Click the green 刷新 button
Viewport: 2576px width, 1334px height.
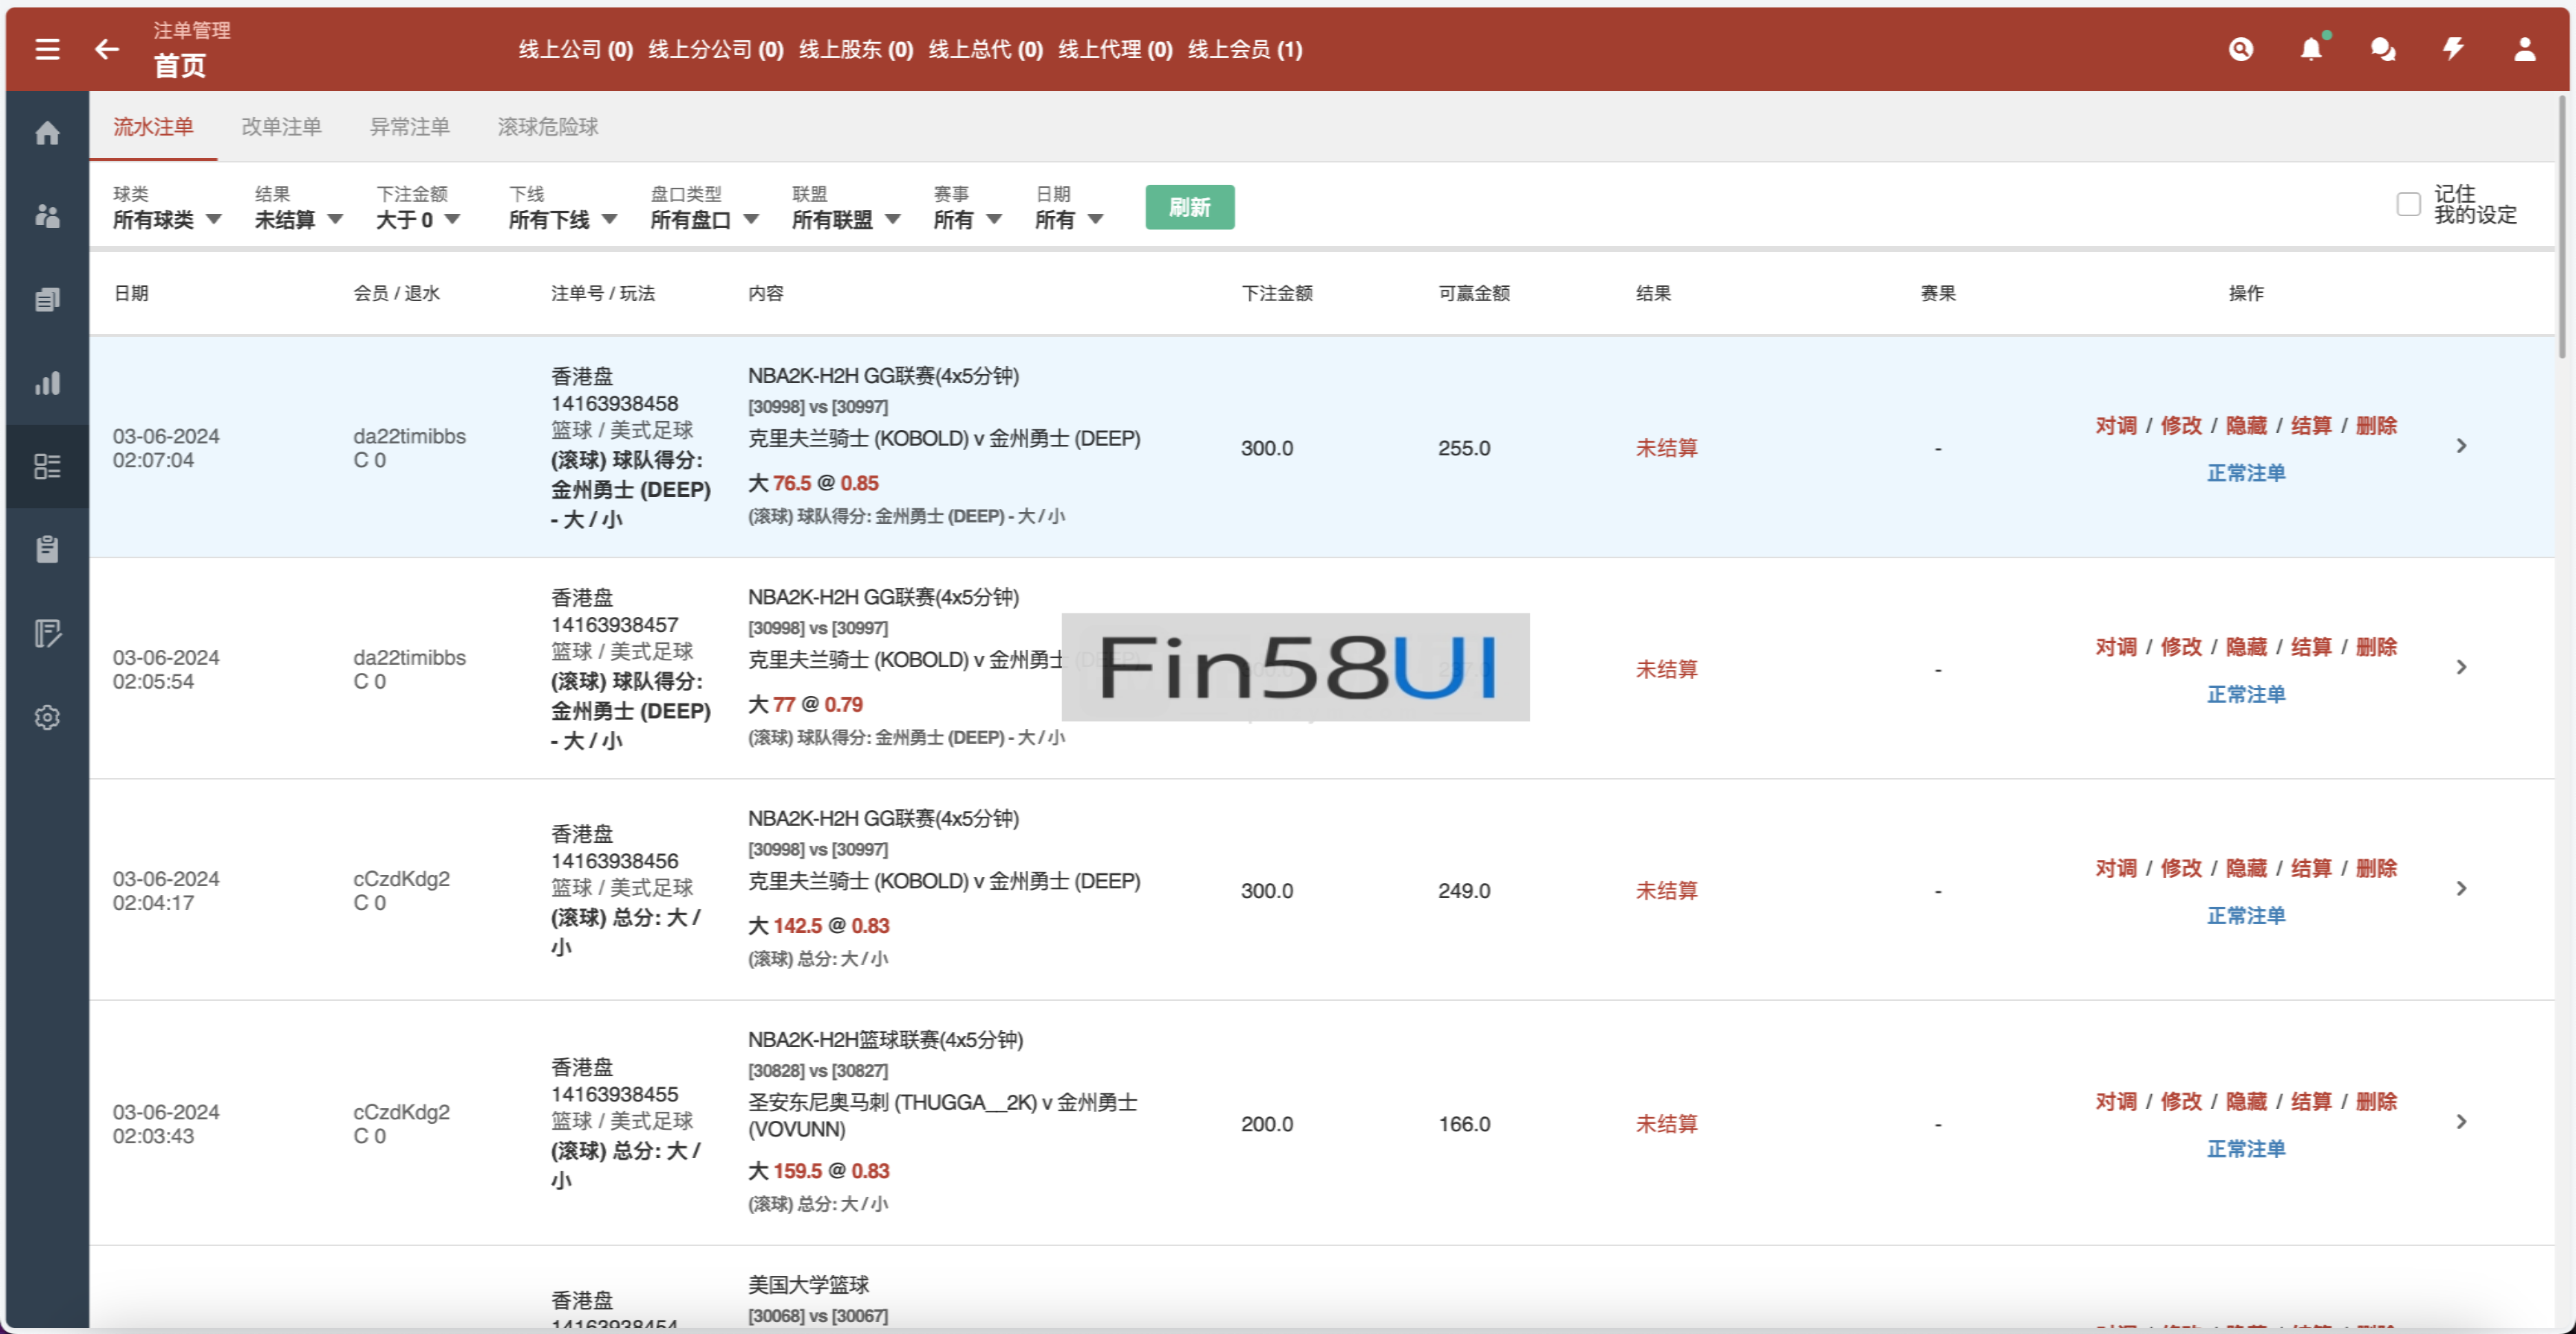pos(1189,207)
